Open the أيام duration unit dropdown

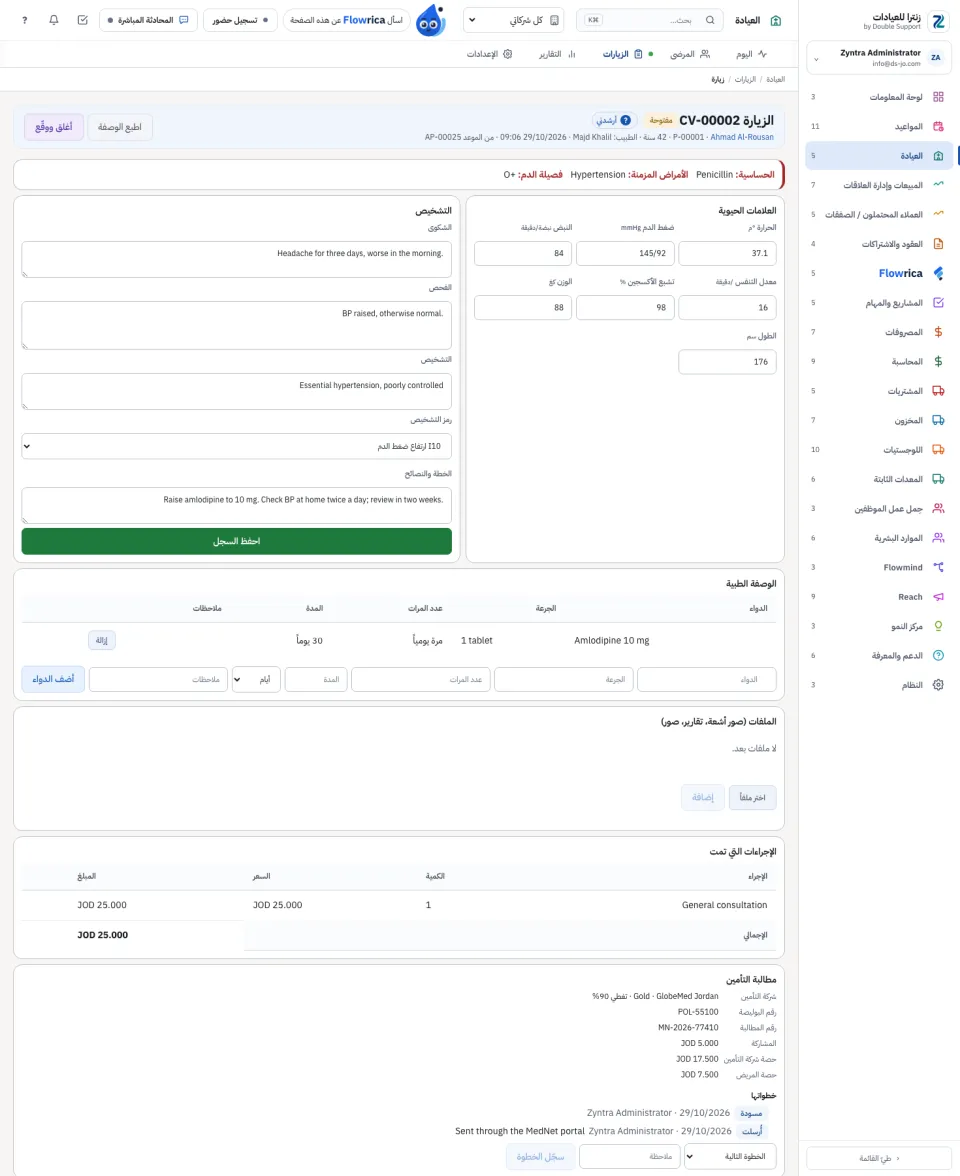[256, 680]
